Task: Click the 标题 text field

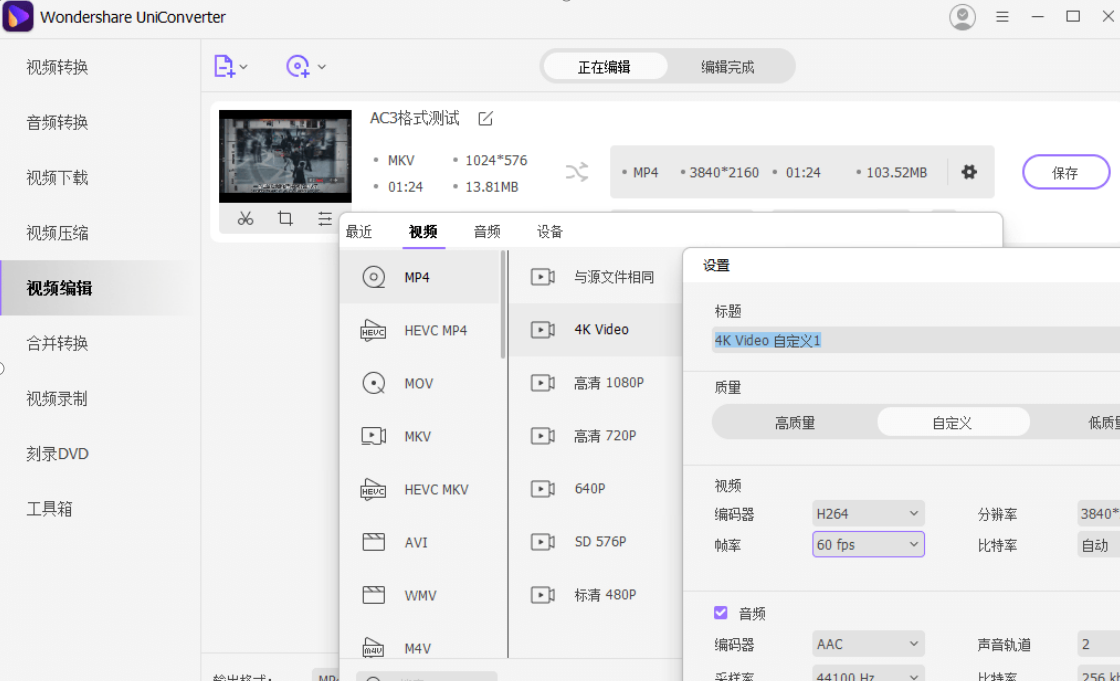Action: [916, 340]
